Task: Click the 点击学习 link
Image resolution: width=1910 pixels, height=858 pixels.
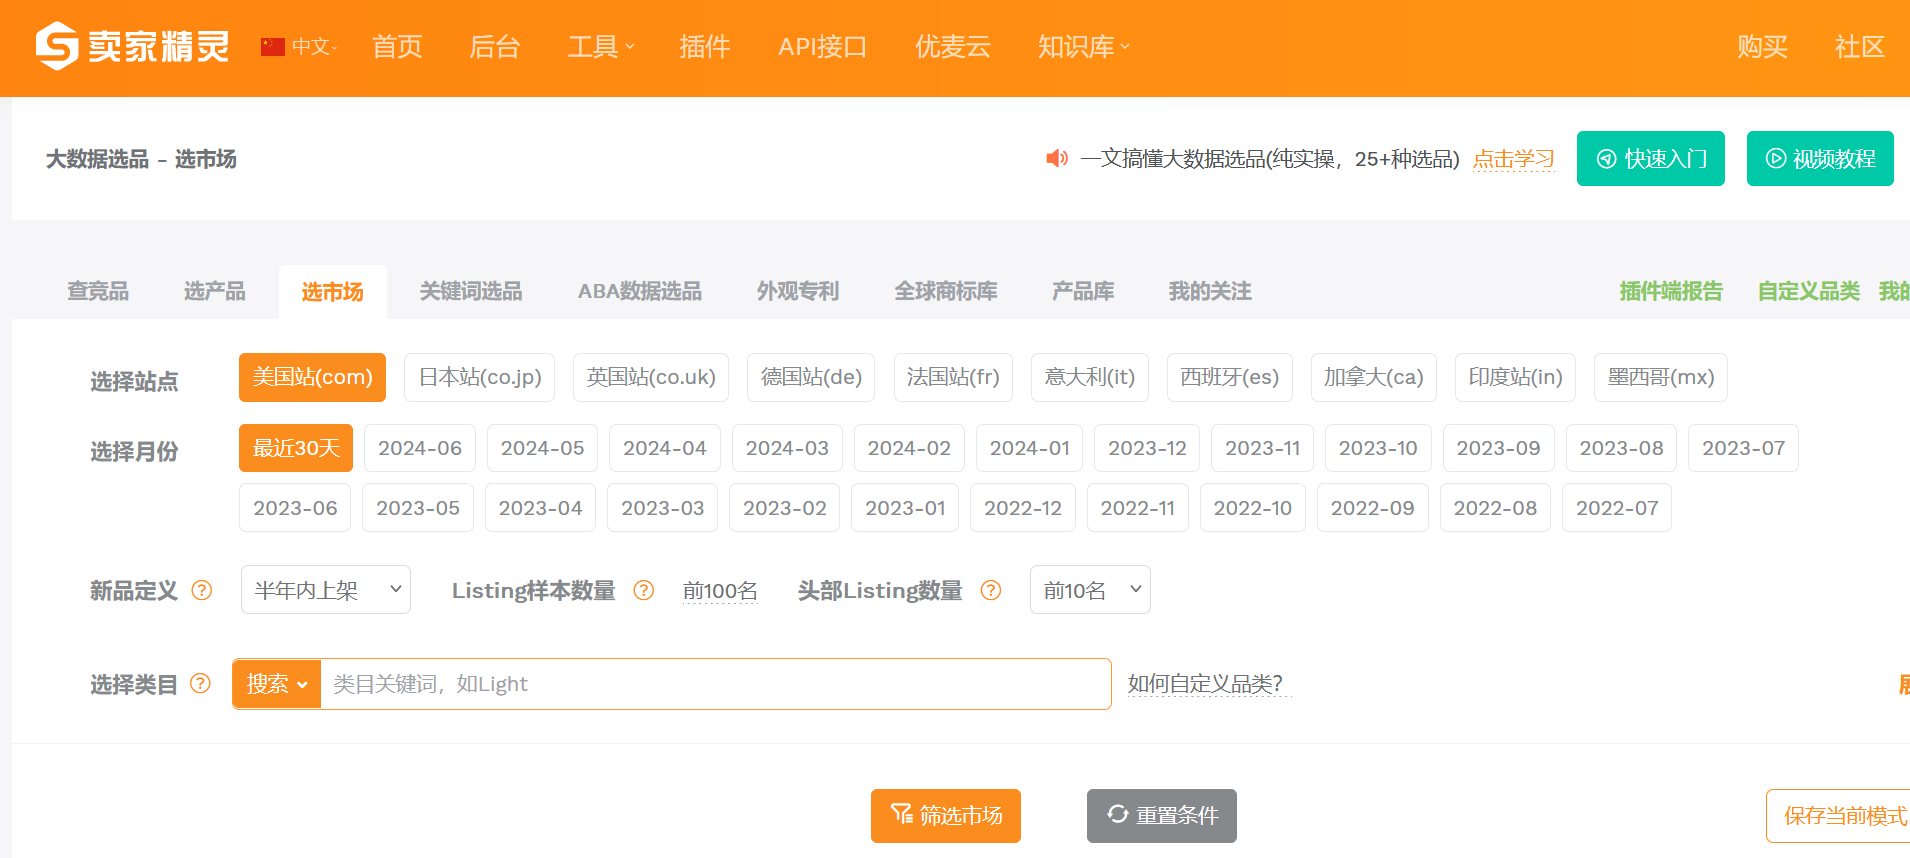Action: [x=1513, y=159]
